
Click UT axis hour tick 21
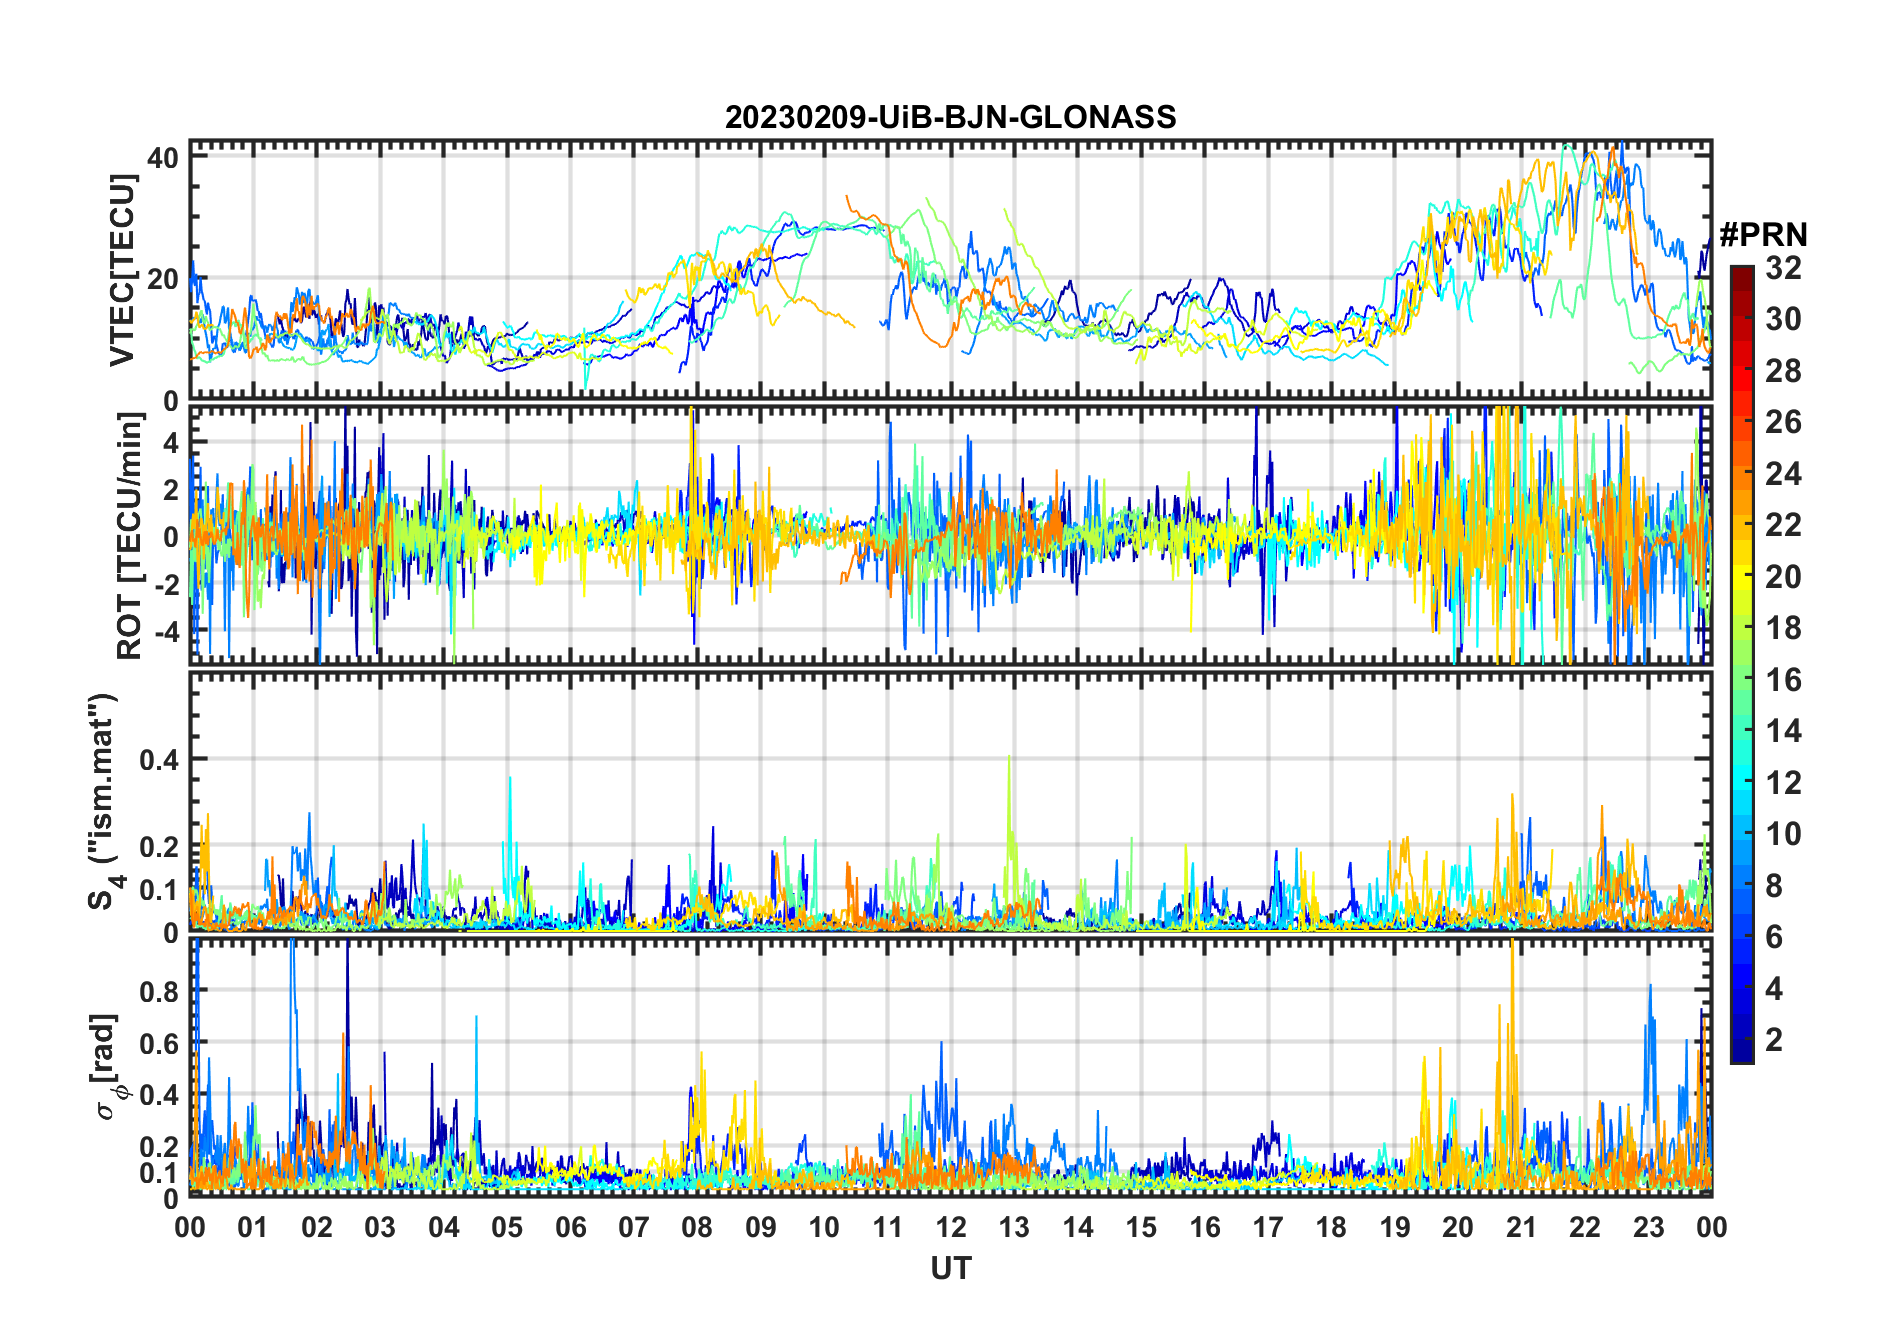1522,1227
